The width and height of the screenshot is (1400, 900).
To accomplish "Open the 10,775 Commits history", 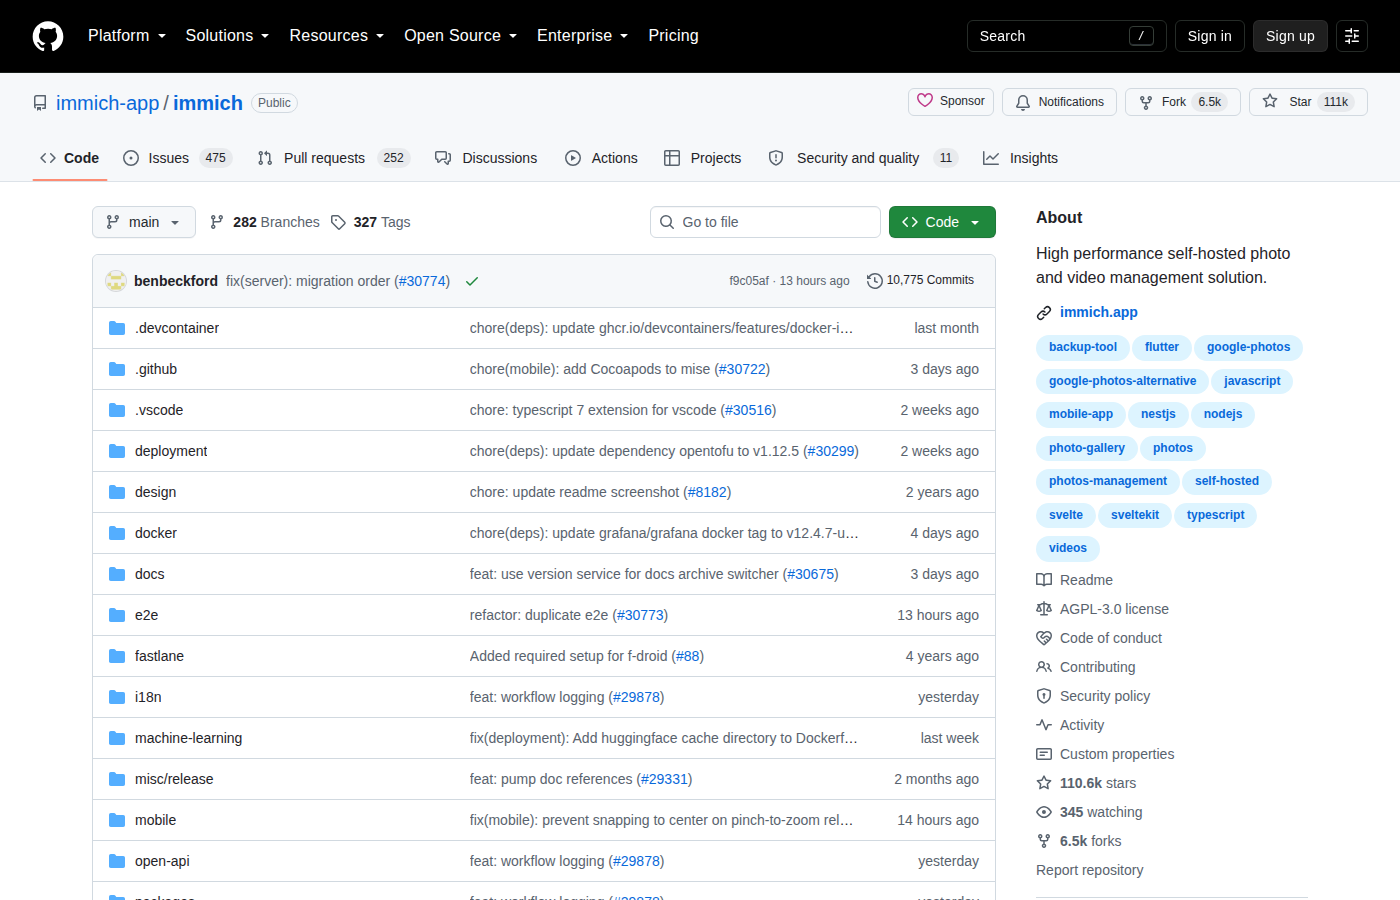I will coord(920,280).
